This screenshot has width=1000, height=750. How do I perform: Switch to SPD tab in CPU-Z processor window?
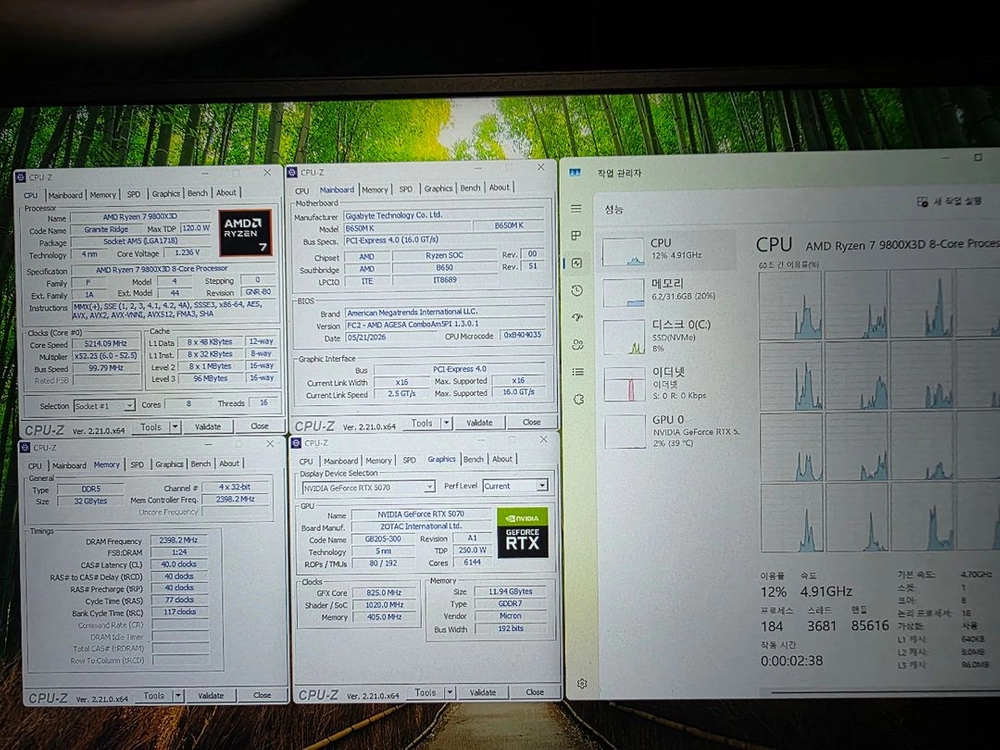click(x=133, y=194)
